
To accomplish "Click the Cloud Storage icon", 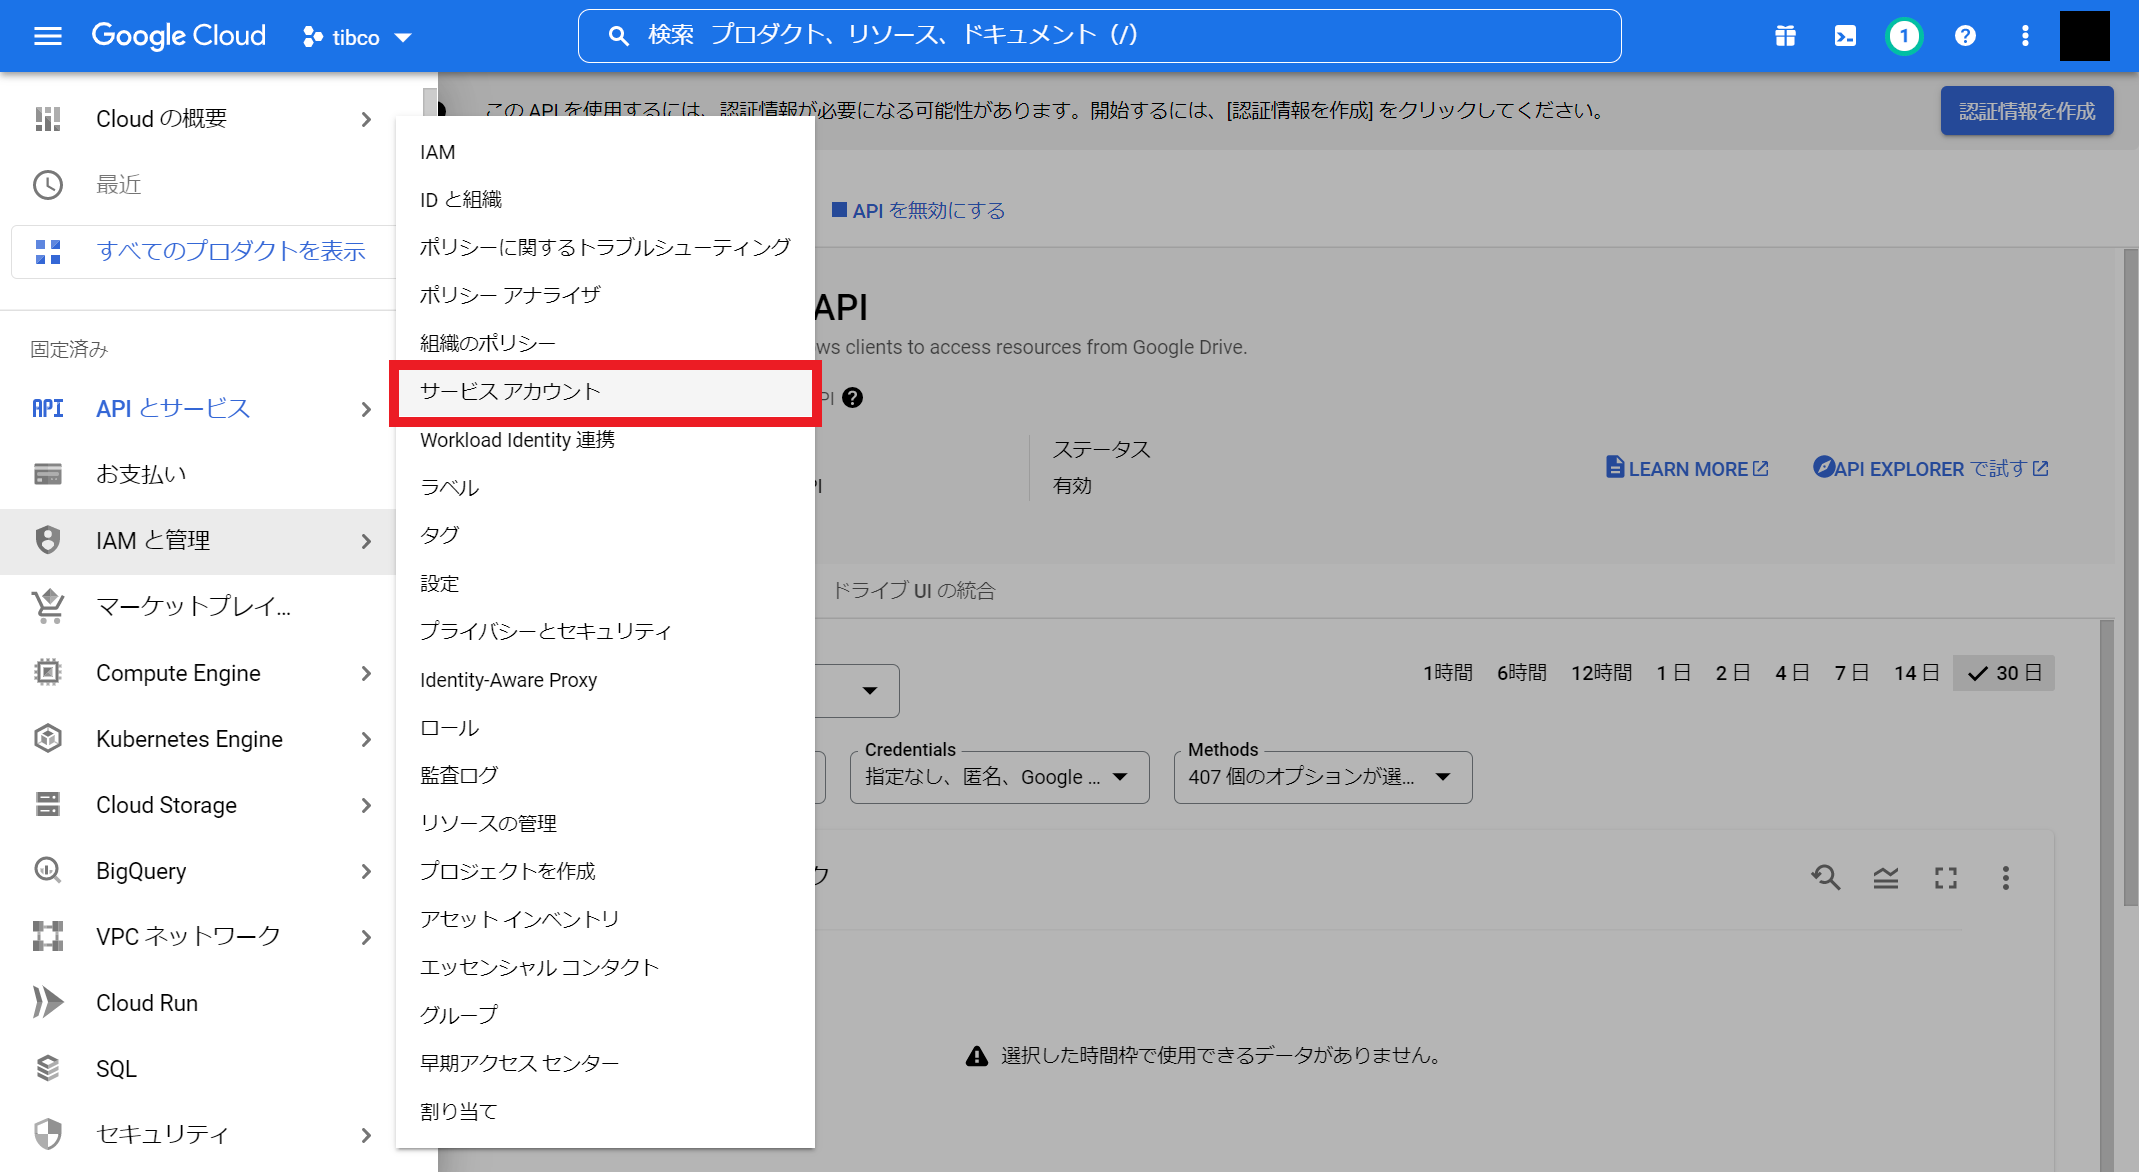I will 48,804.
